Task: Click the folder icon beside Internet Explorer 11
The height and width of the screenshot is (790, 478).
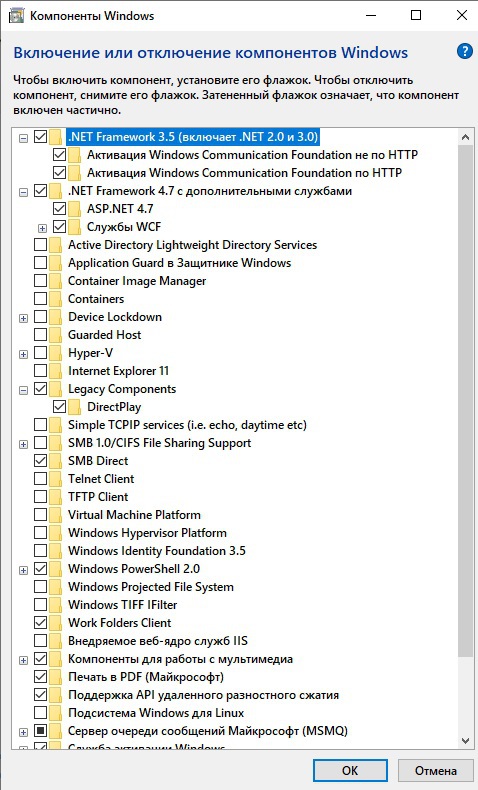Action: point(55,371)
